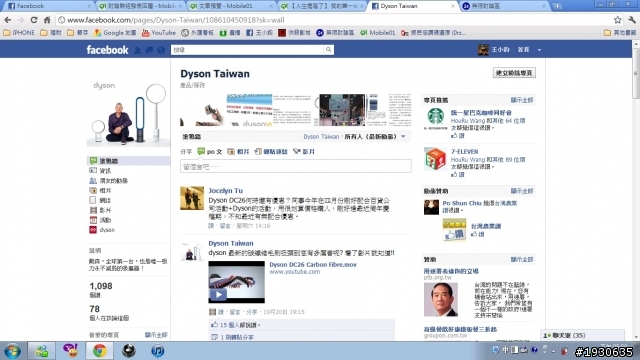Click the 7-ELEVEN page logo
This screenshot has width=640, height=360.
pos(435,158)
